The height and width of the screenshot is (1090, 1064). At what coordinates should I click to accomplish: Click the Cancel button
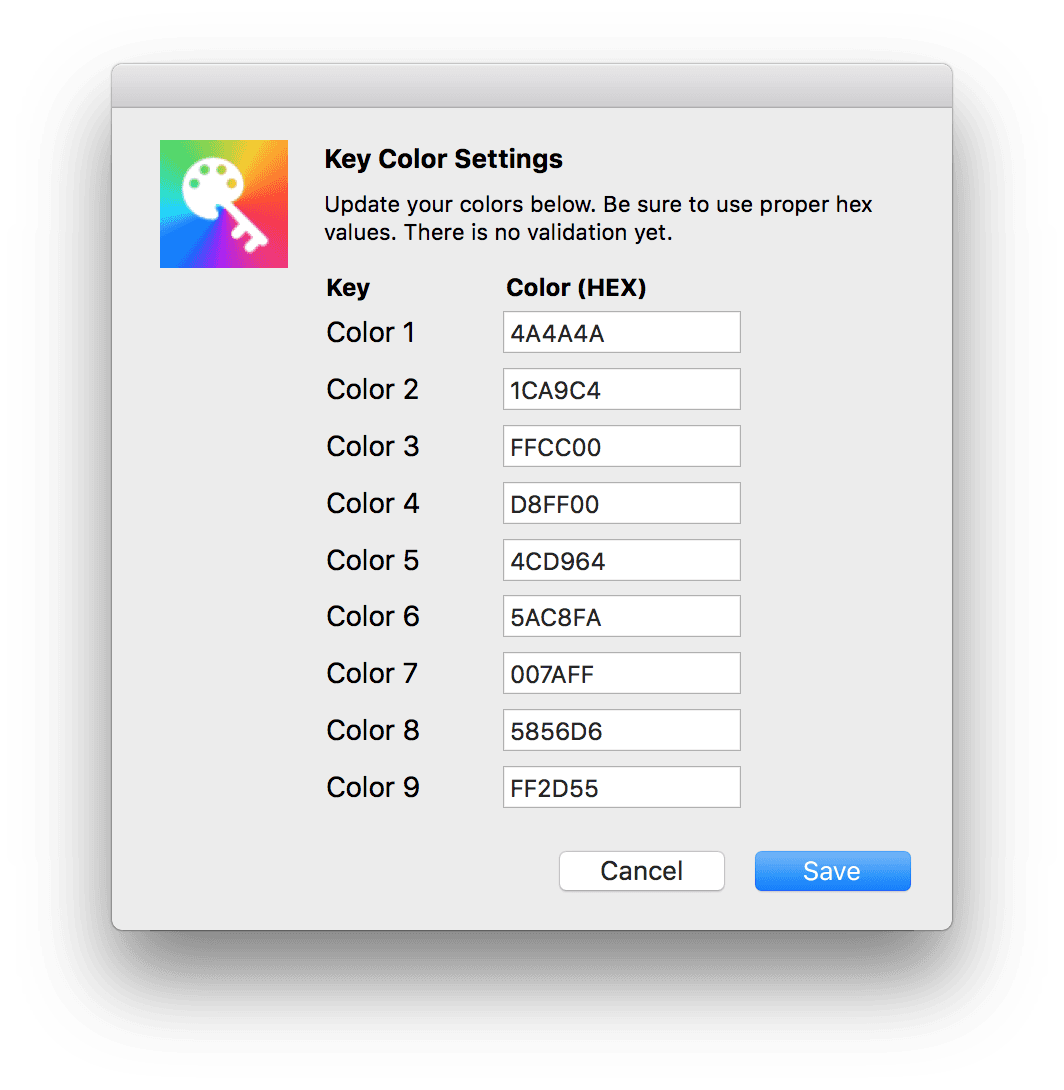tap(641, 870)
